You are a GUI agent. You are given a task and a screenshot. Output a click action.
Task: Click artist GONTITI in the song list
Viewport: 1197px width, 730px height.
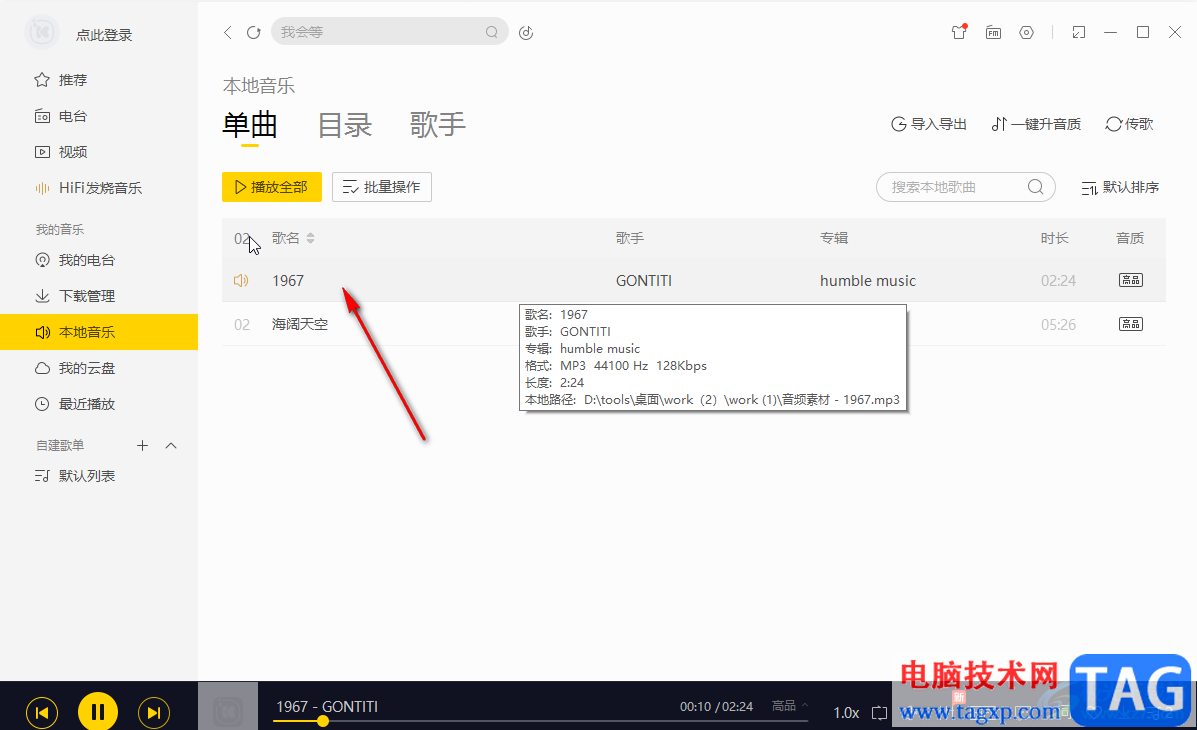click(644, 281)
